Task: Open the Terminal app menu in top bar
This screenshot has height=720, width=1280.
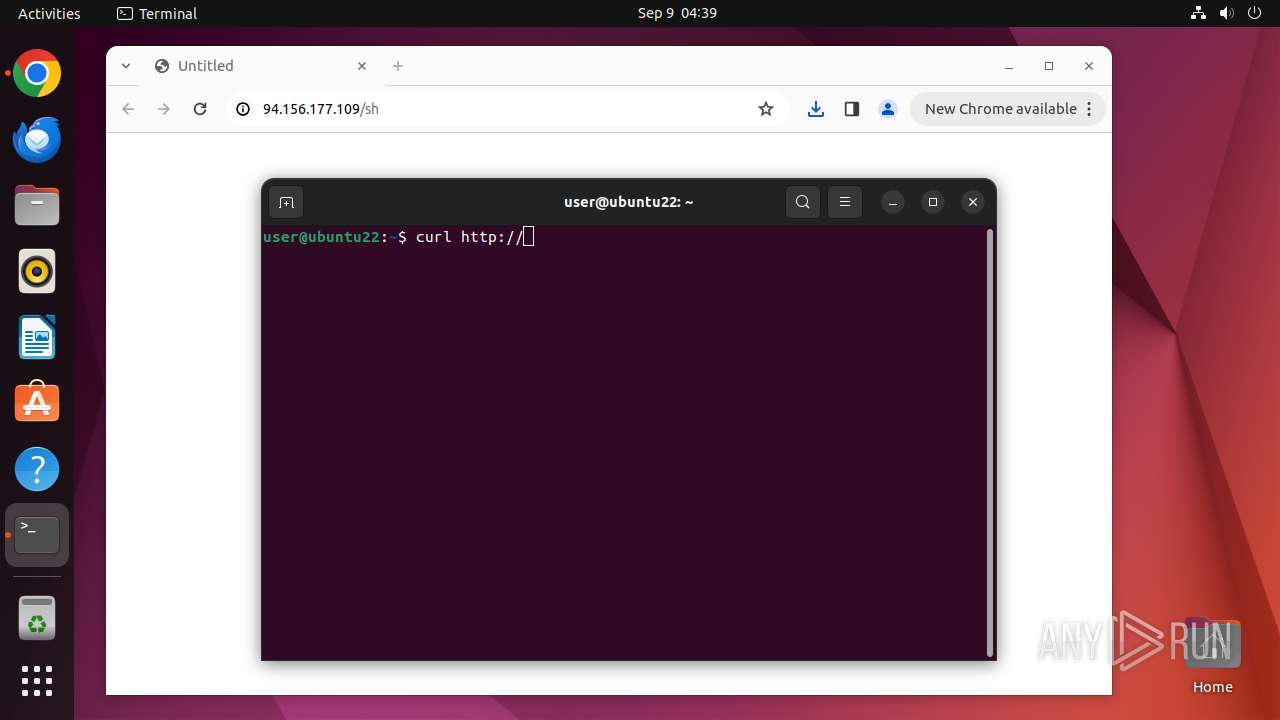Action: [157, 13]
